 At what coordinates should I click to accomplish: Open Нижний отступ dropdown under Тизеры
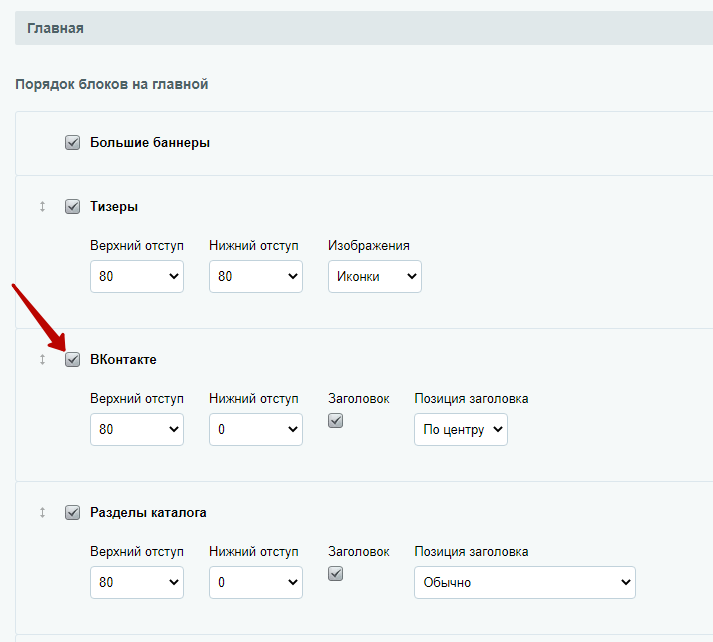(256, 276)
